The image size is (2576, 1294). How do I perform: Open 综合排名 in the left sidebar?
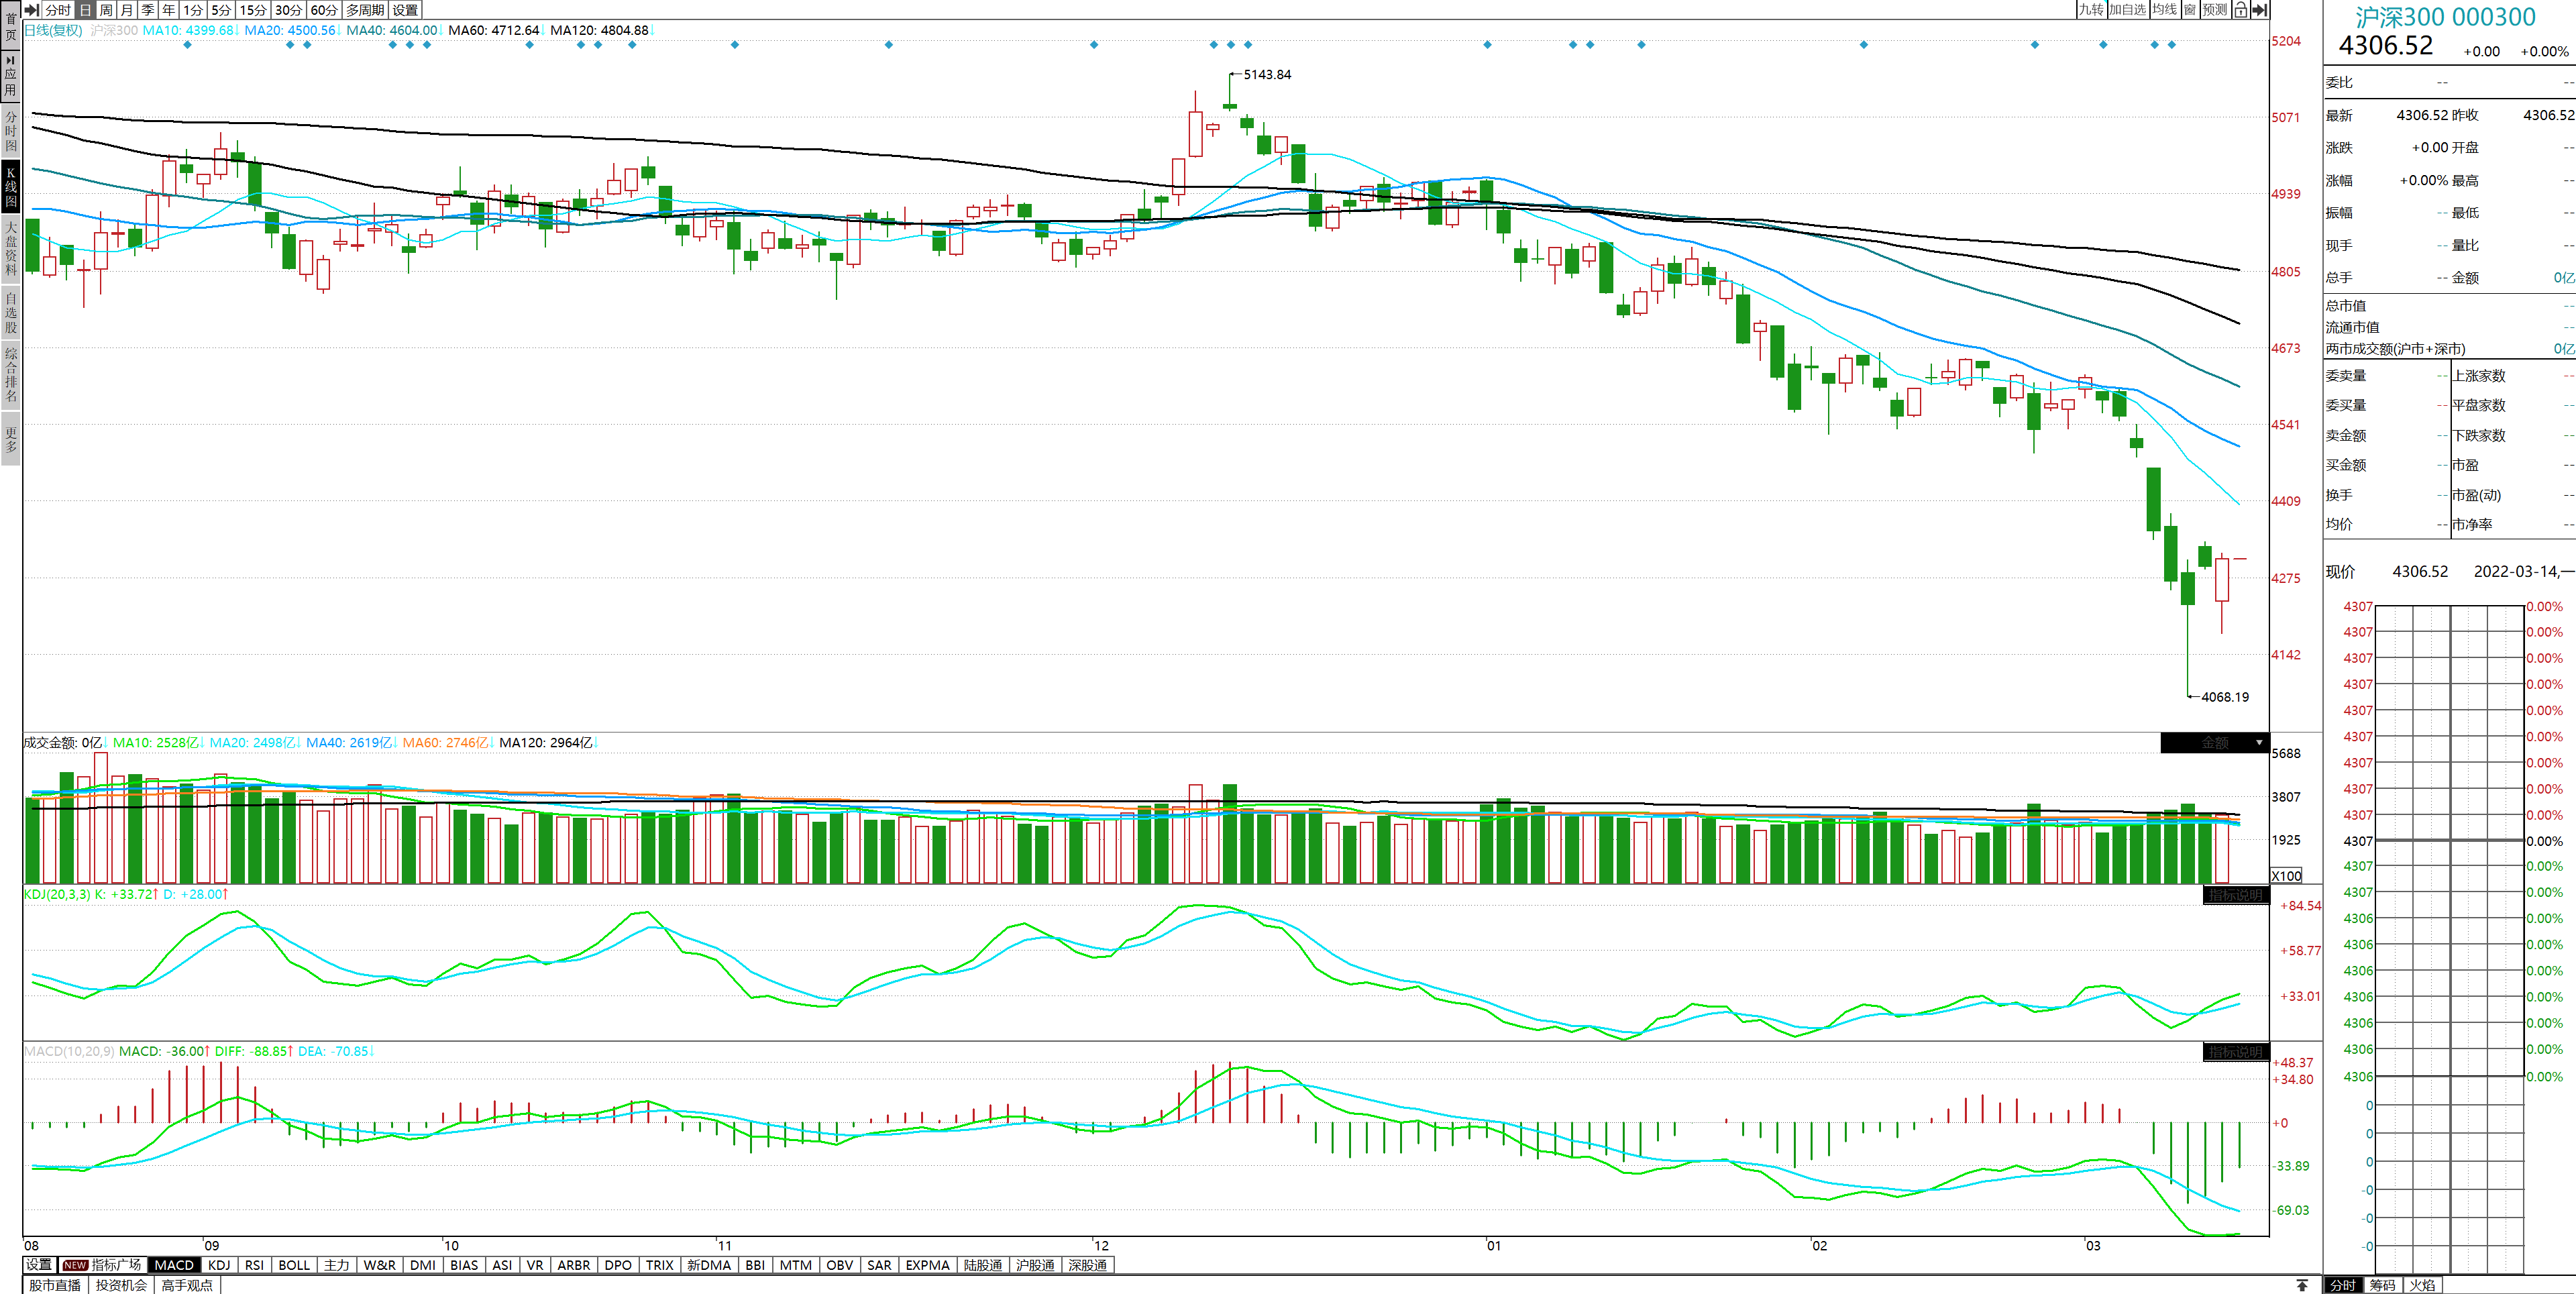pyautogui.click(x=10, y=374)
